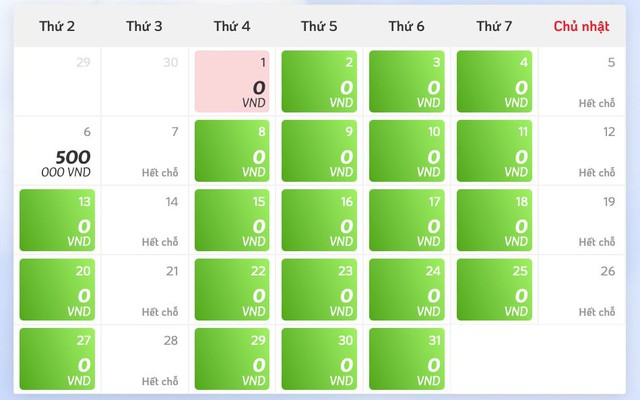640x400 pixels.
Task: Select day 27 with 0 VND
Action: click(x=57, y=359)
